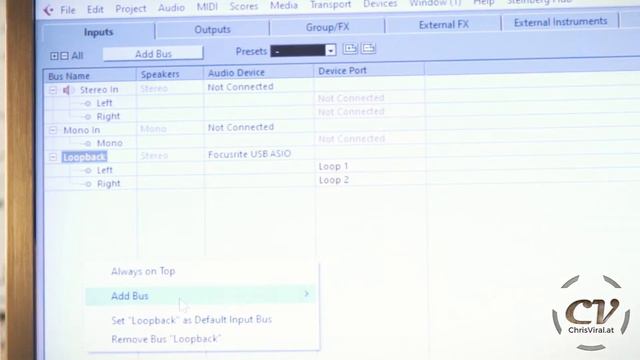This screenshot has height=360, width=640.
Task: Click Not Connected port for Stereo In Left
Action: pyautogui.click(x=351, y=98)
